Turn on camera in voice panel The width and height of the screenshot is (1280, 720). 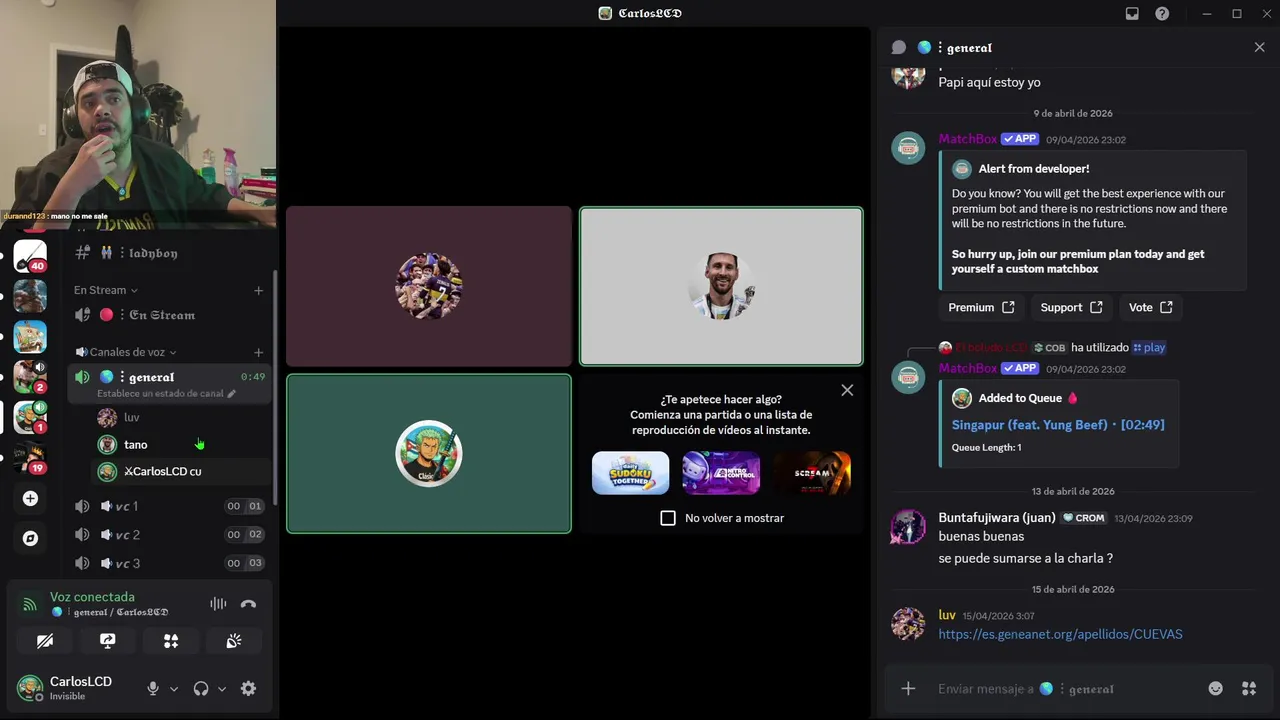pyautogui.click(x=45, y=641)
